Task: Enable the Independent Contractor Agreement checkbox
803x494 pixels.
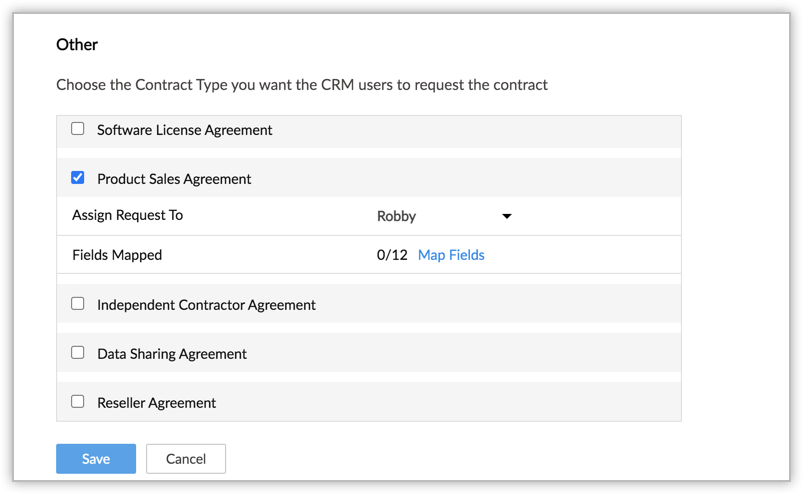Action: click(x=78, y=304)
